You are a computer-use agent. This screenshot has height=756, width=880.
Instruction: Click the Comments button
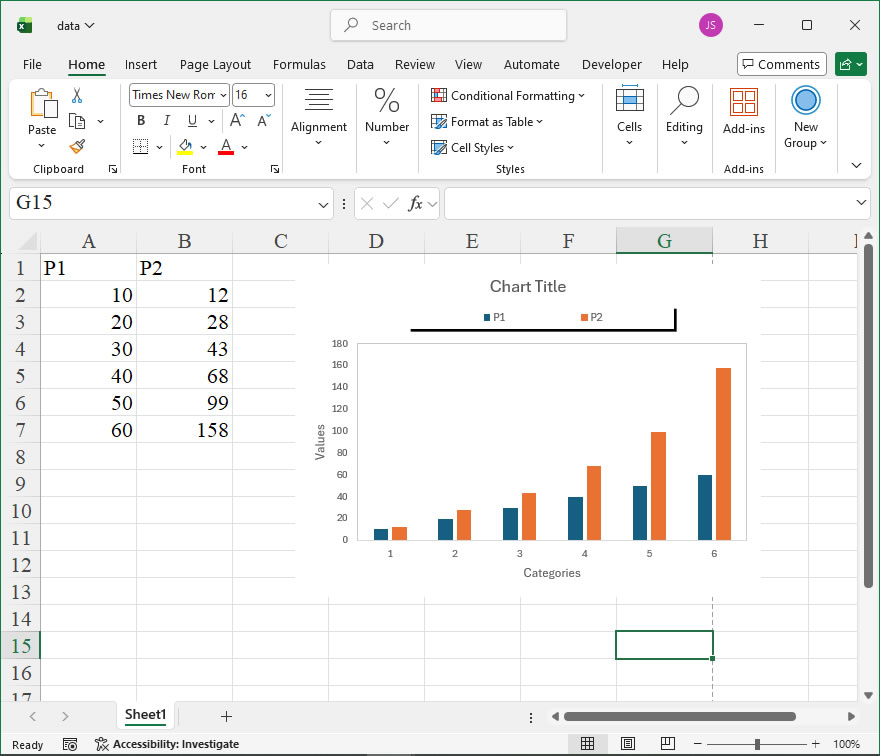[781, 65]
